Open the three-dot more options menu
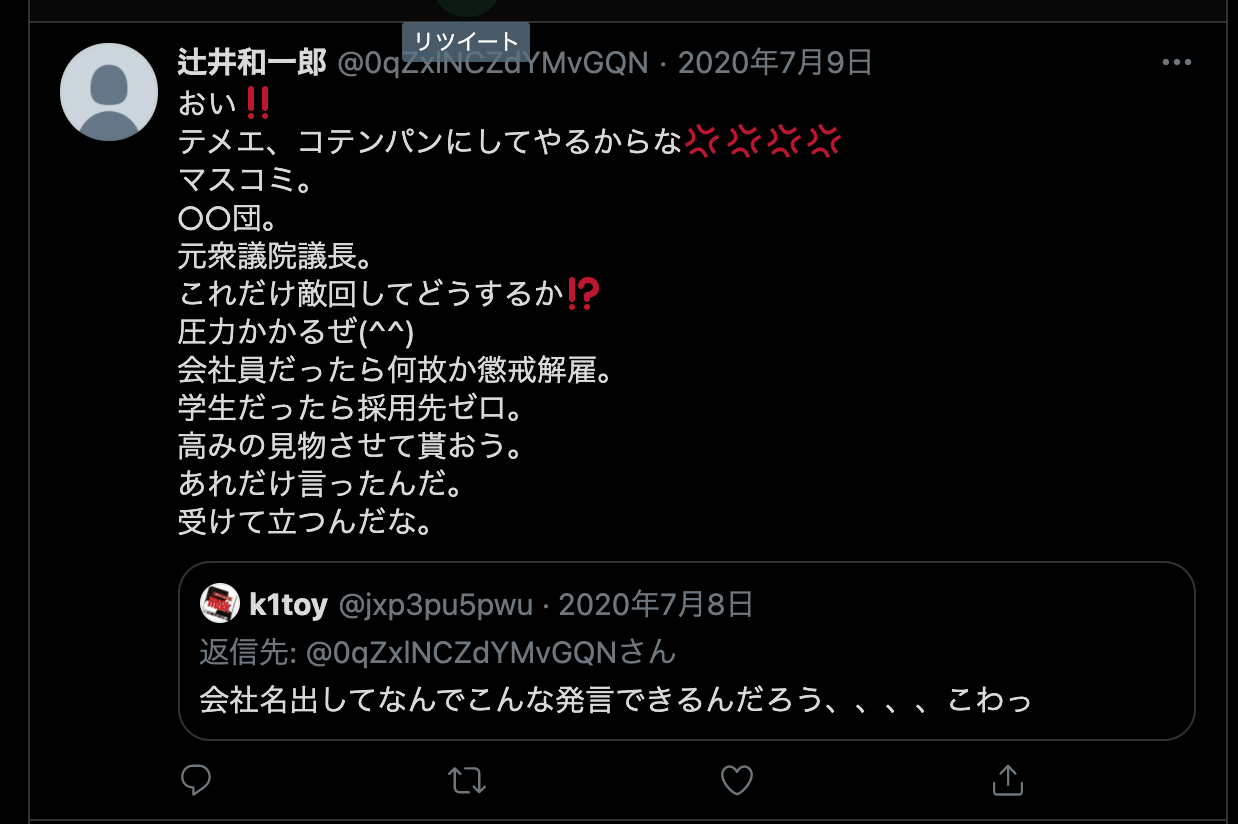 tap(1177, 62)
